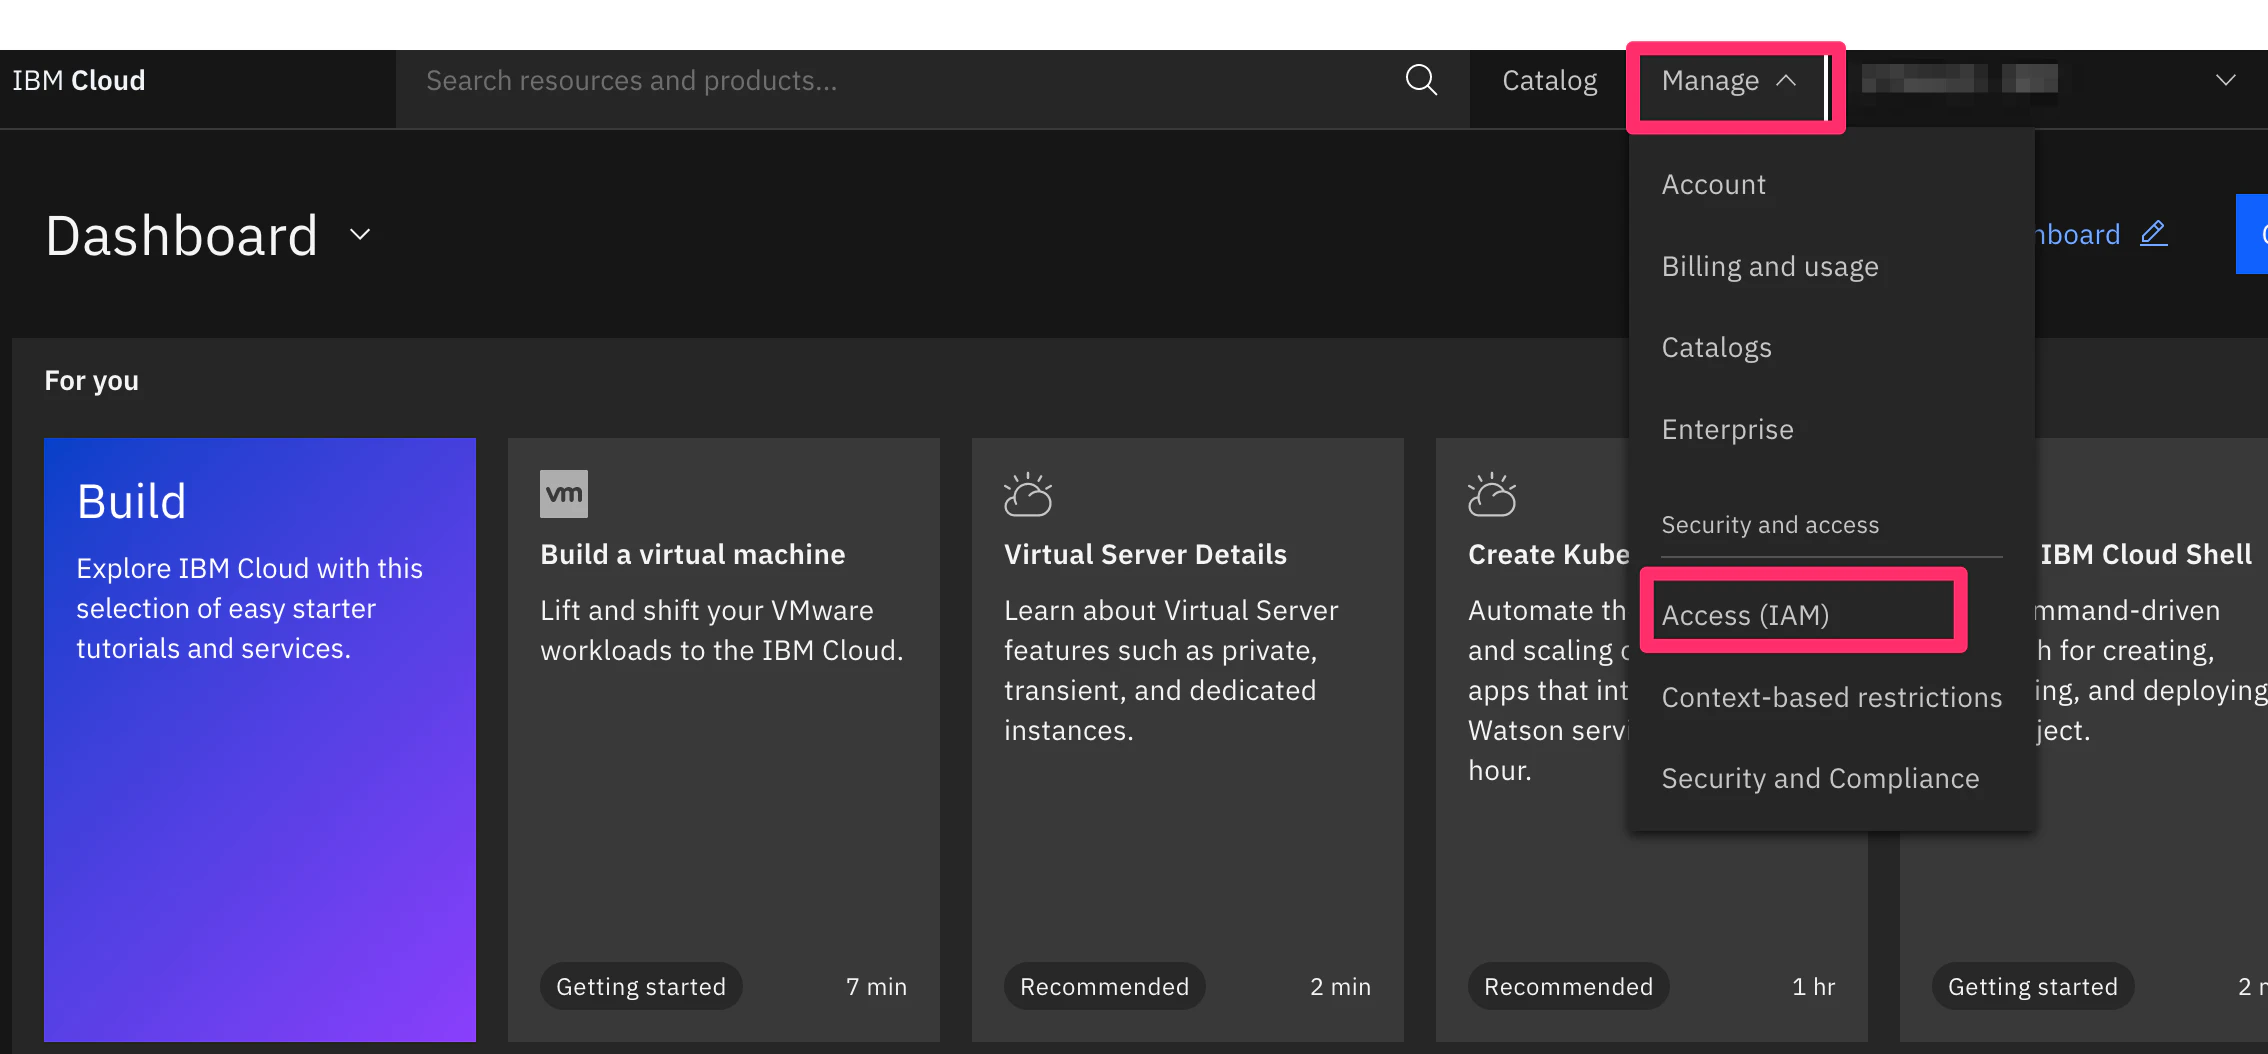Click the Explore IBM Cloud description text
The height and width of the screenshot is (1054, 2268).
click(250, 608)
